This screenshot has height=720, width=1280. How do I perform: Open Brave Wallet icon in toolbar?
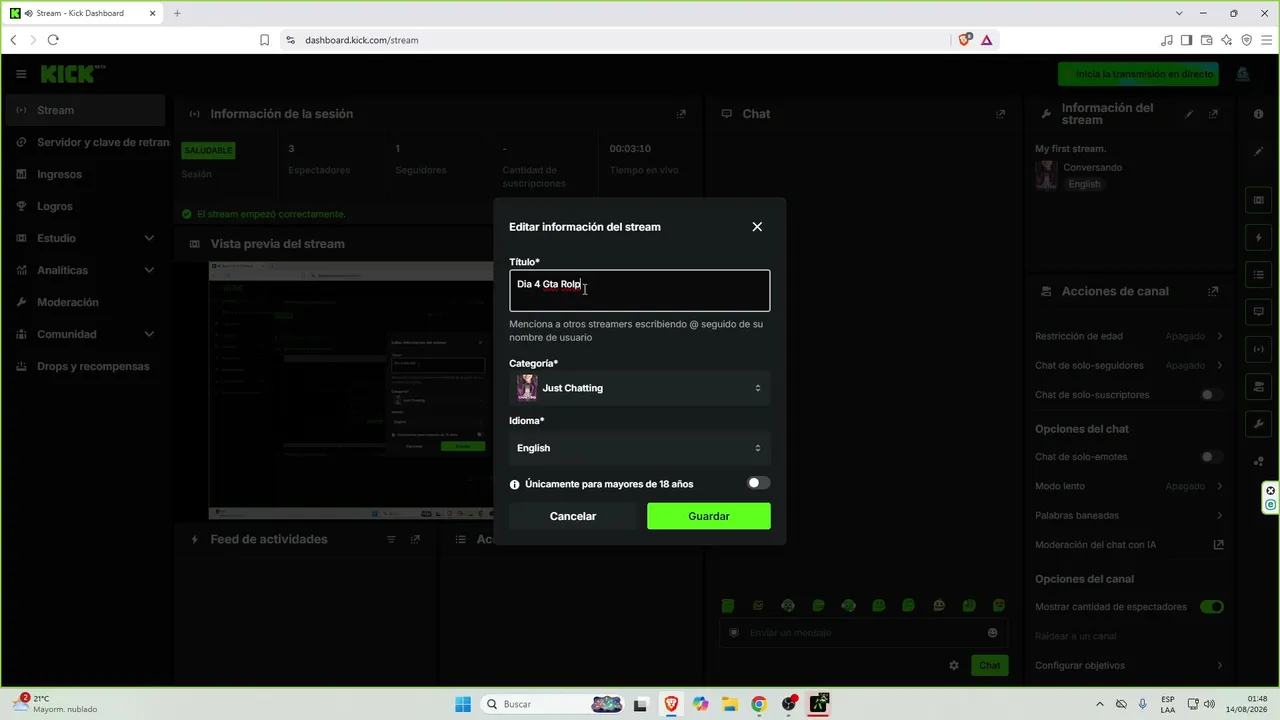click(x=1207, y=40)
